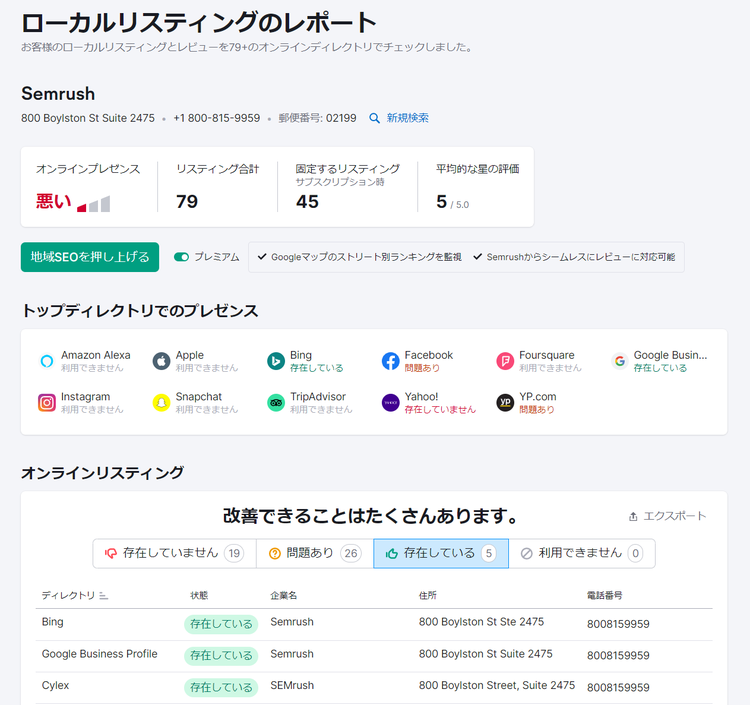The width and height of the screenshot is (750, 705).
Task: Click address 800 Boylston Street, Suite 2475
Action: pos(497,685)
